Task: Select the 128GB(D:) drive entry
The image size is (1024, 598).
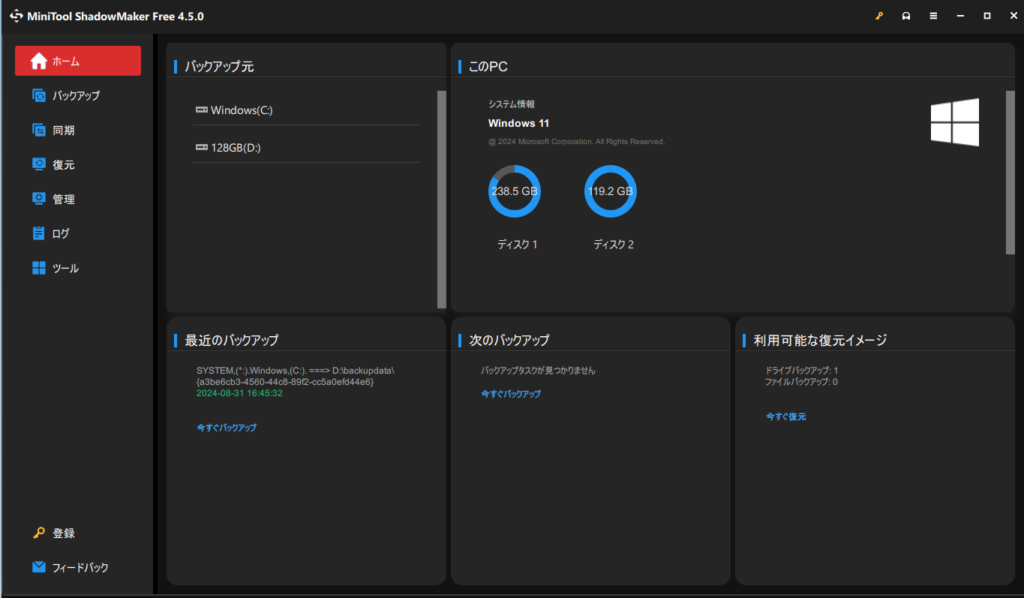Action: tap(235, 147)
